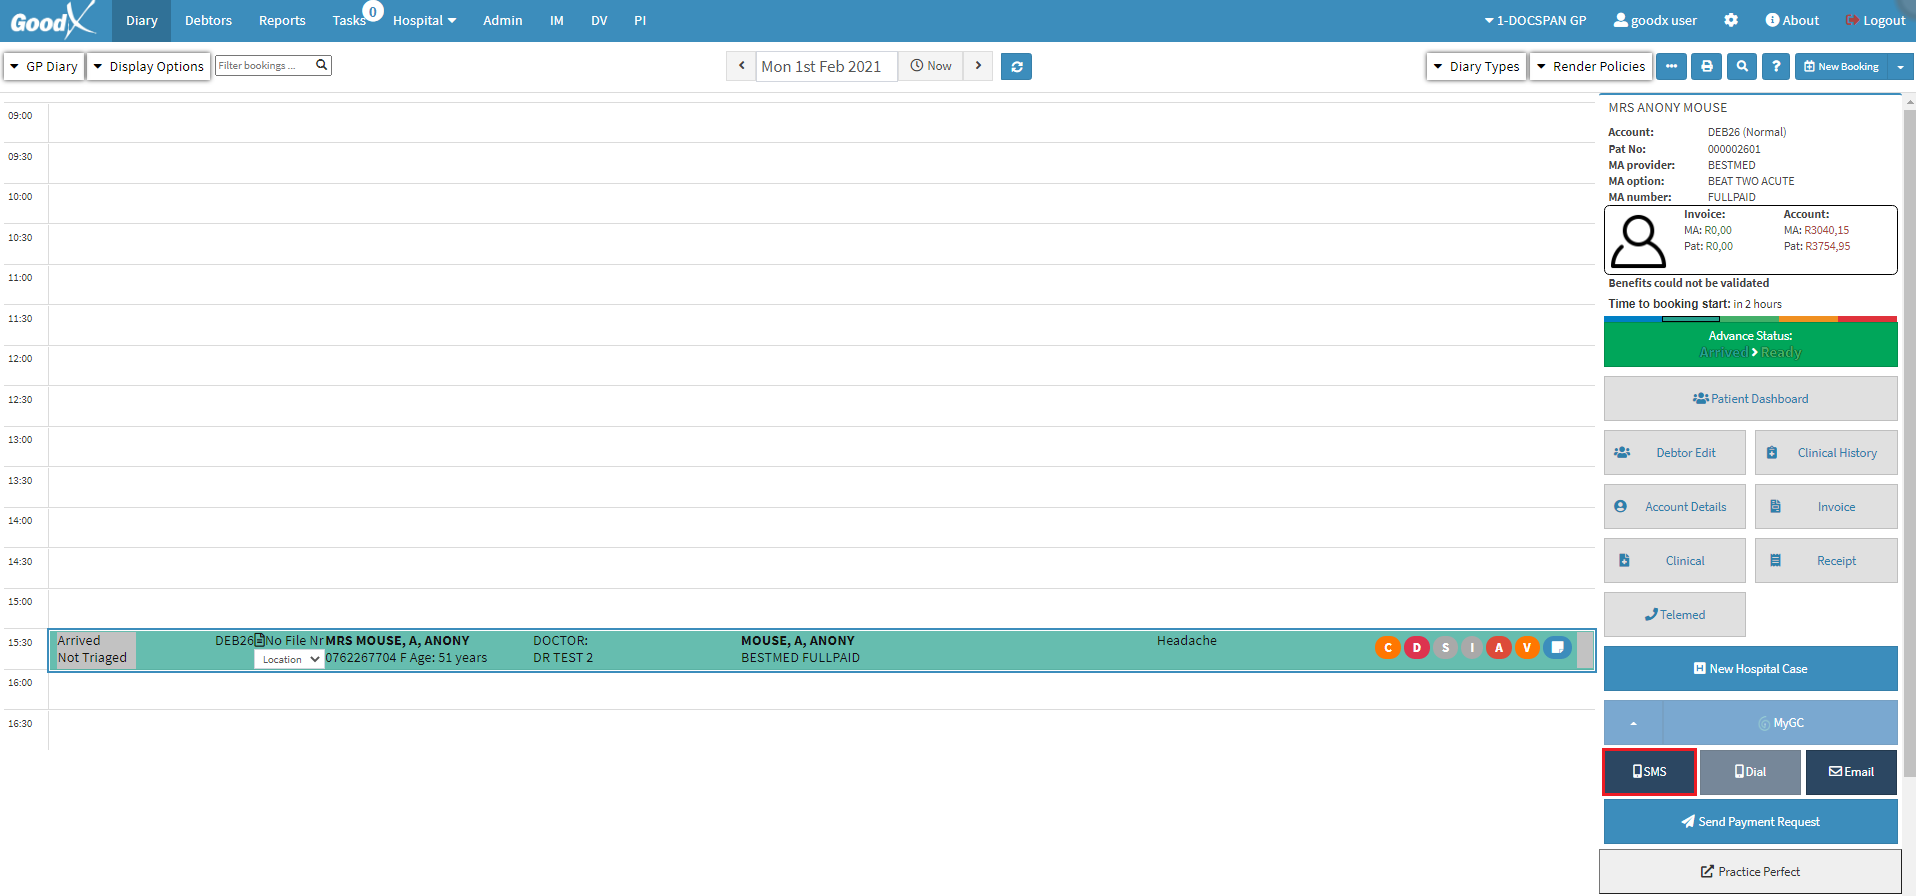Click the print diary icon
This screenshot has width=1916, height=896.
[1706, 66]
